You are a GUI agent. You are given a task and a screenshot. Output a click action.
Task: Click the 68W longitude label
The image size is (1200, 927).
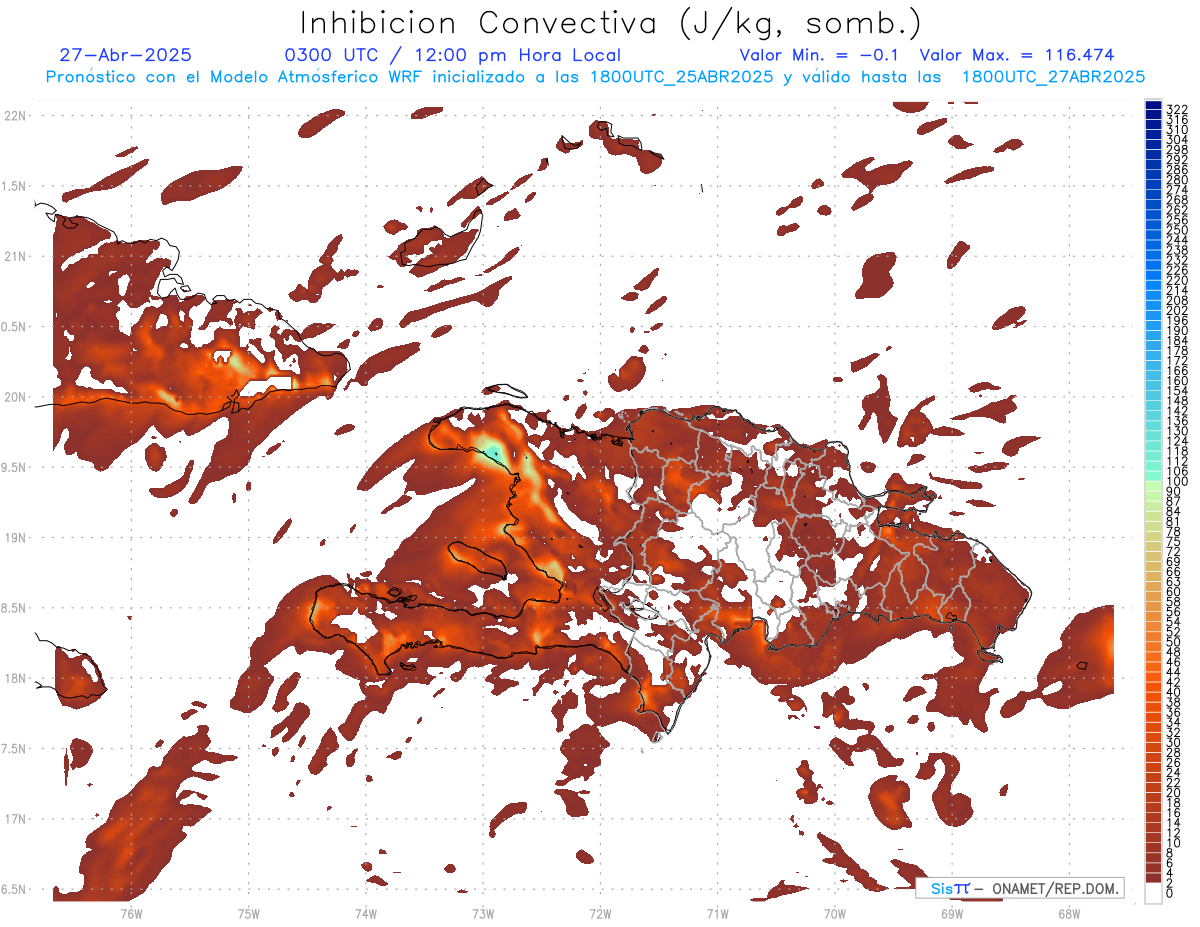pyautogui.click(x=1069, y=913)
